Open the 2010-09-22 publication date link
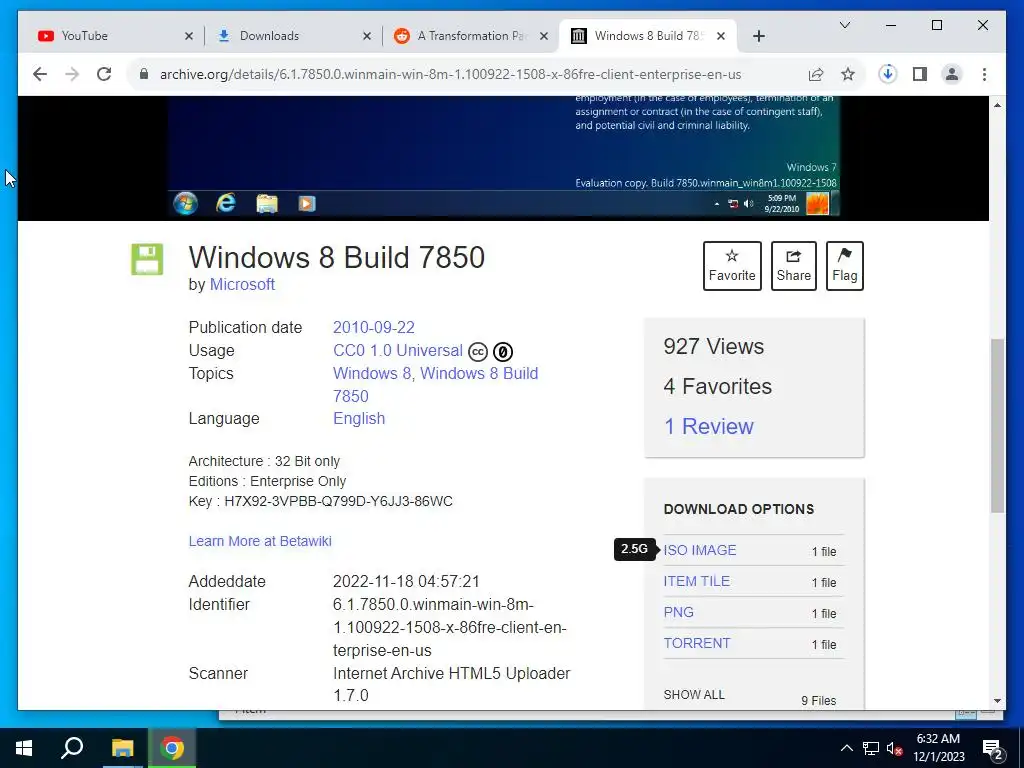This screenshot has height=768, width=1024. (x=374, y=327)
